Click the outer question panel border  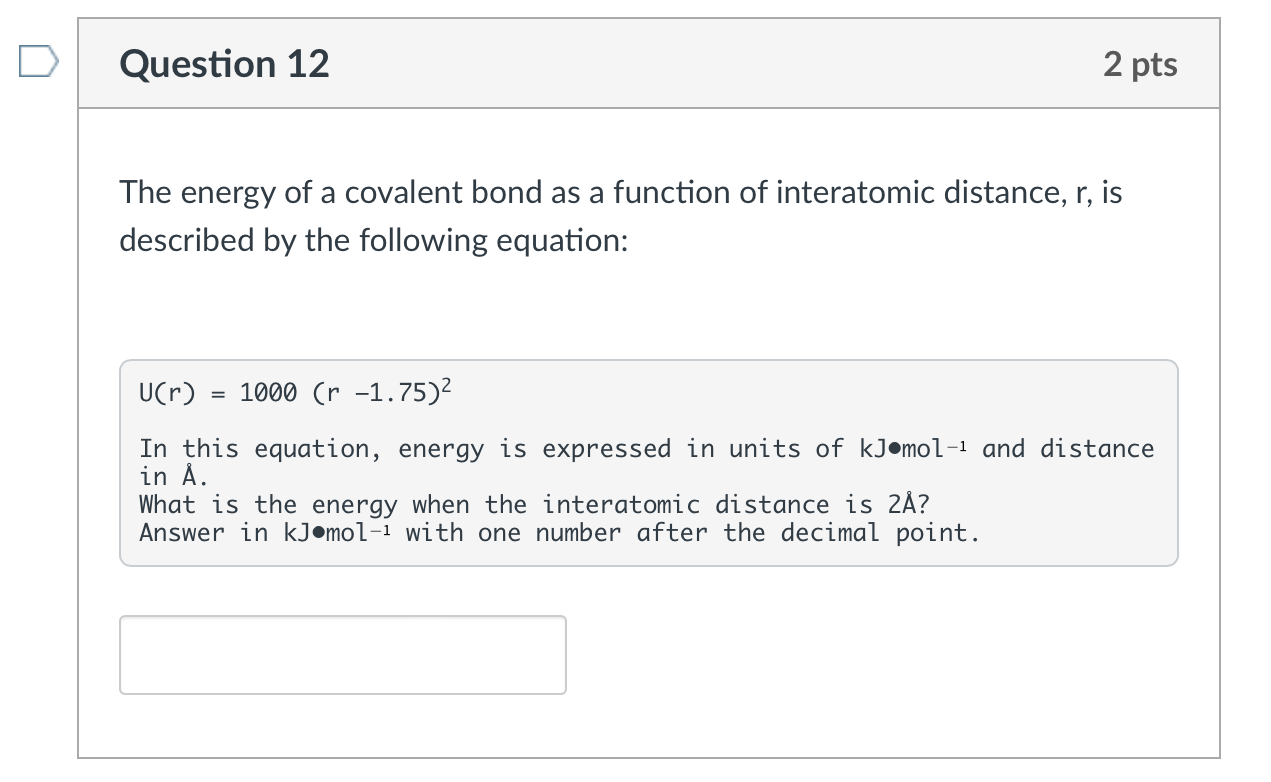click(649, 757)
